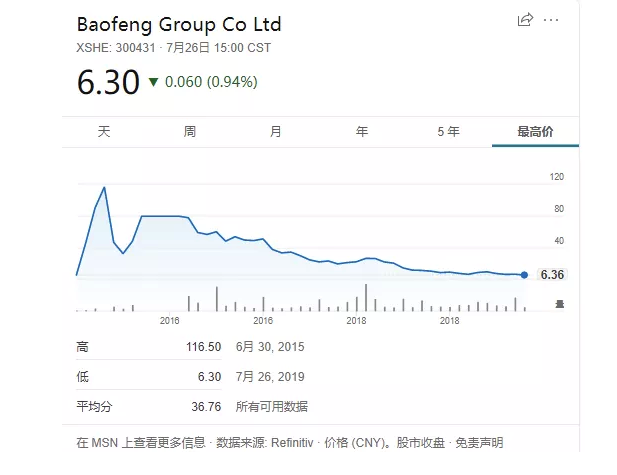Viewport: 617px width, 475px height.
Task: Click the Refinitiv data source link
Action: point(295,442)
